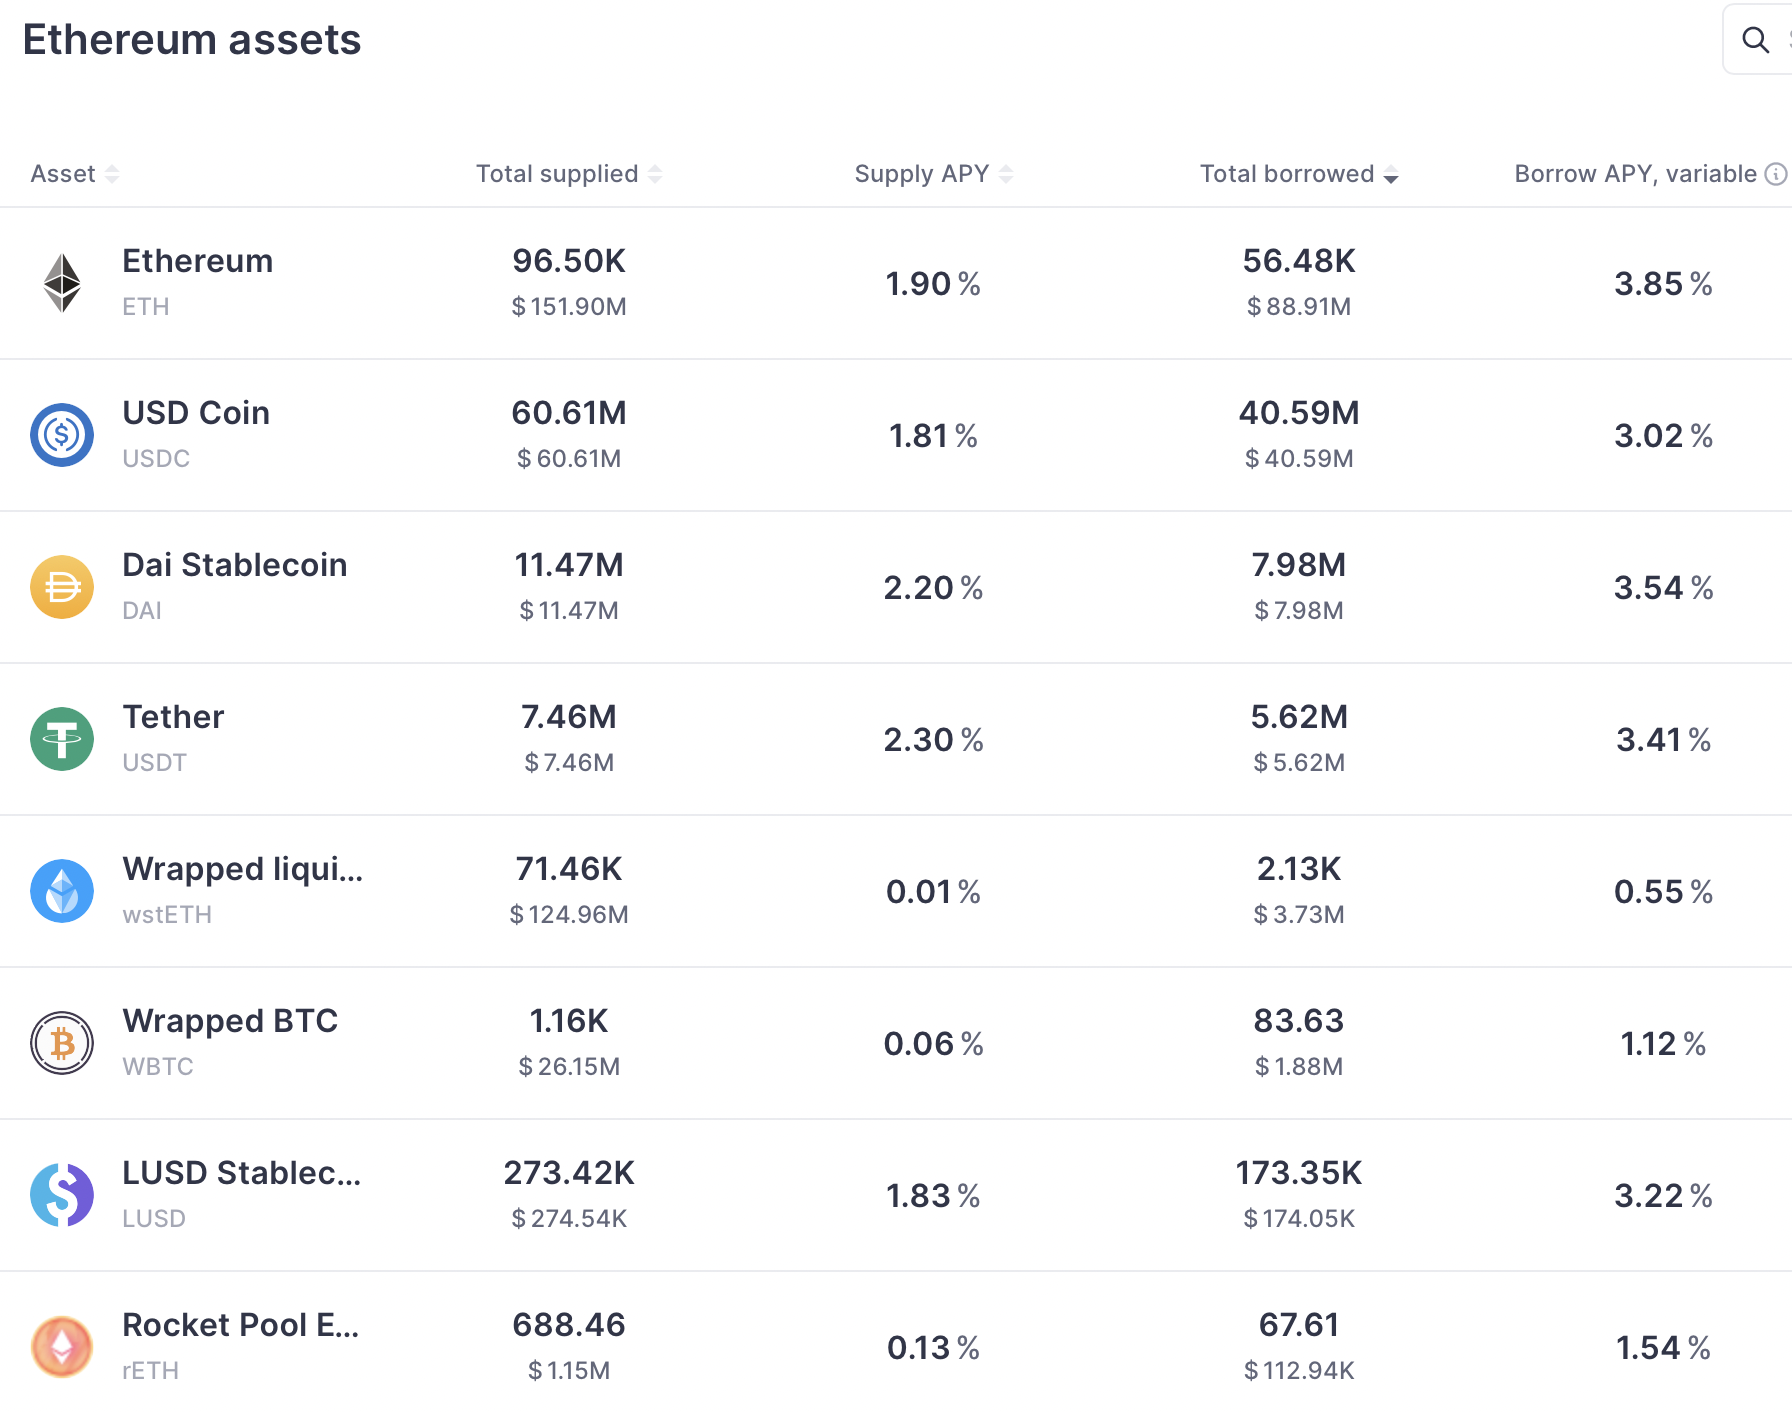Click LUSD total borrowed 173.35K
This screenshot has width=1792, height=1412.
(1299, 1173)
